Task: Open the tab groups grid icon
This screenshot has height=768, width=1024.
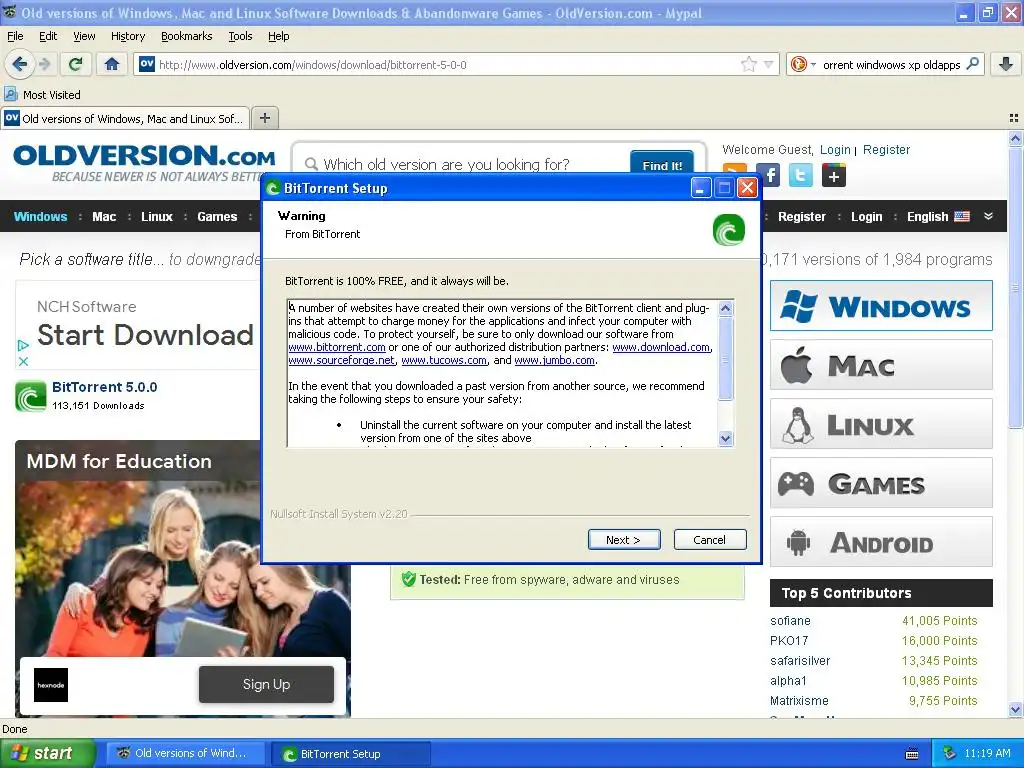Action: [x=1014, y=118]
